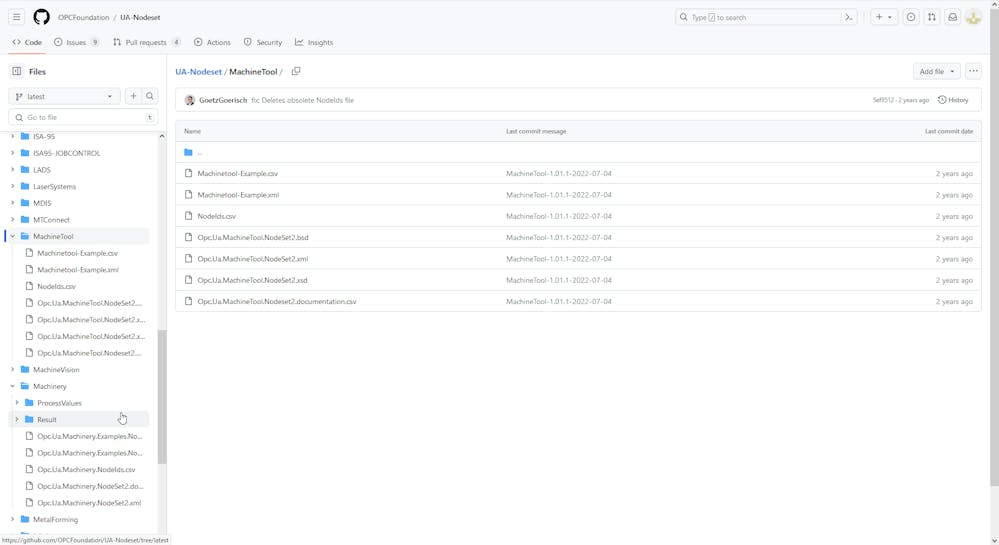The image size is (999, 545).
Task: Select Machinetool-Example.csv in sidebar tree
Action: tap(78, 253)
